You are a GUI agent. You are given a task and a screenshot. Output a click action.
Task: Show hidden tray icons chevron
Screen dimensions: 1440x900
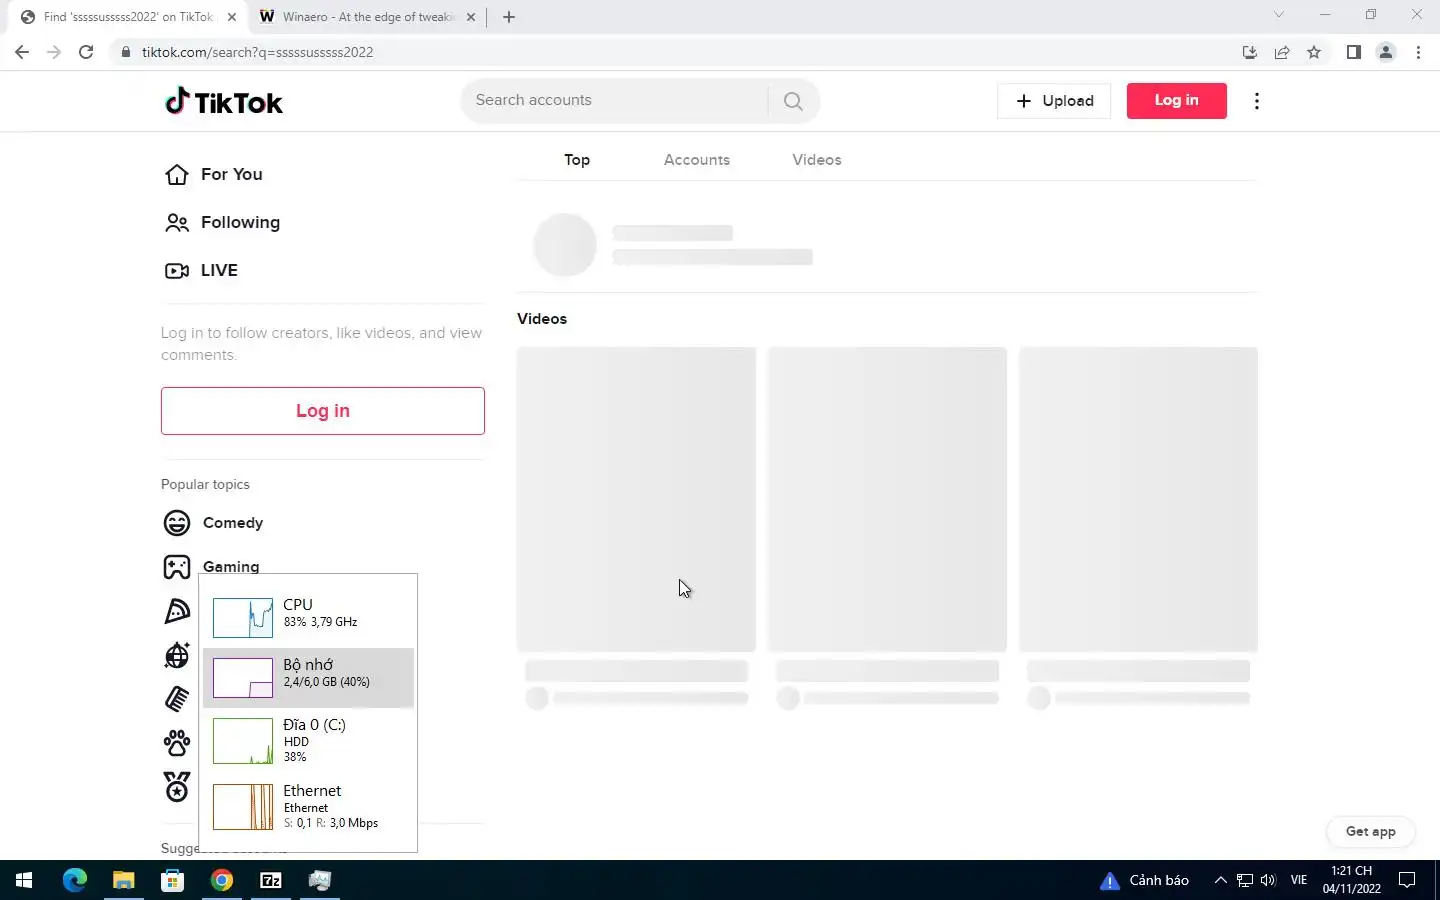pos(1220,880)
